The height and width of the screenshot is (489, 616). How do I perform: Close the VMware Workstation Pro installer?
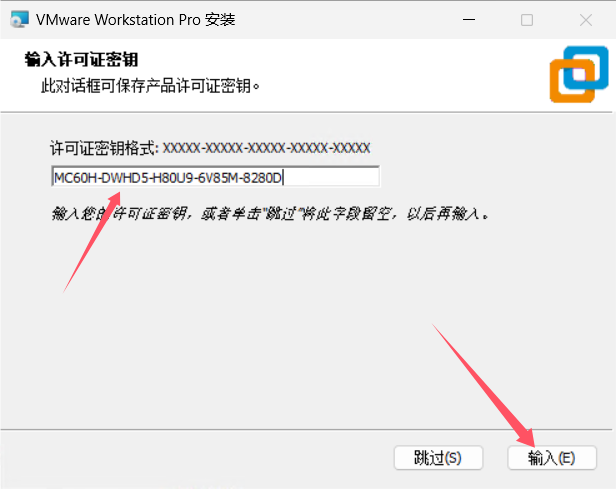click(586, 20)
